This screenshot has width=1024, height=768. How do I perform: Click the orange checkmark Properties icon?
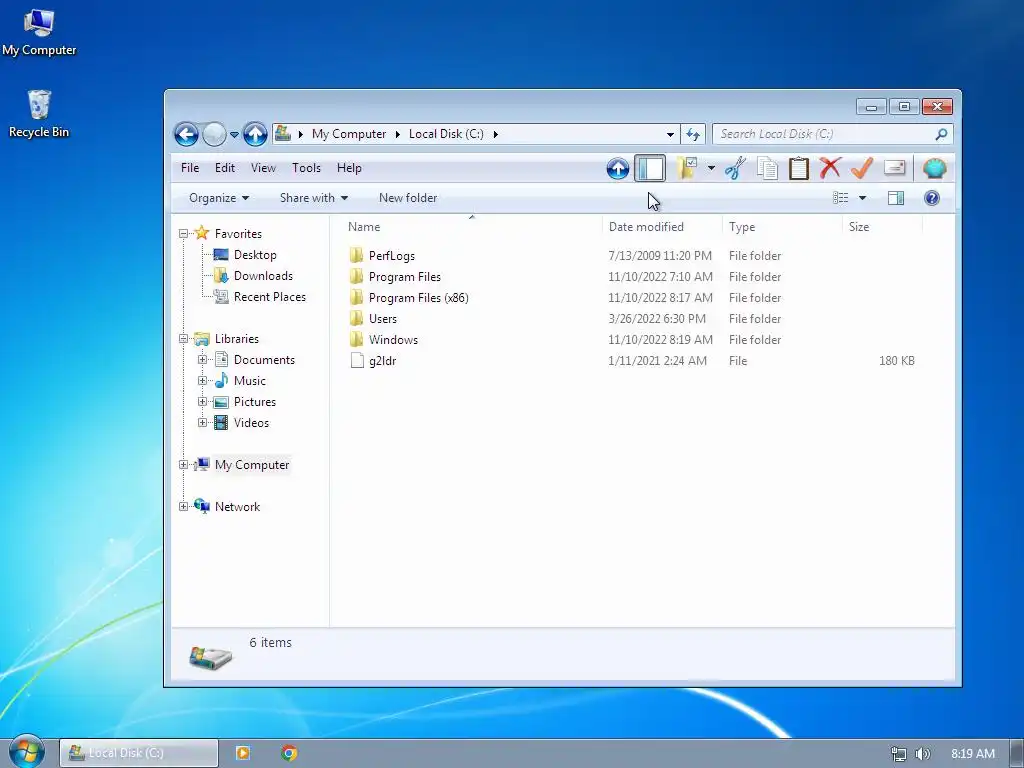(862, 168)
